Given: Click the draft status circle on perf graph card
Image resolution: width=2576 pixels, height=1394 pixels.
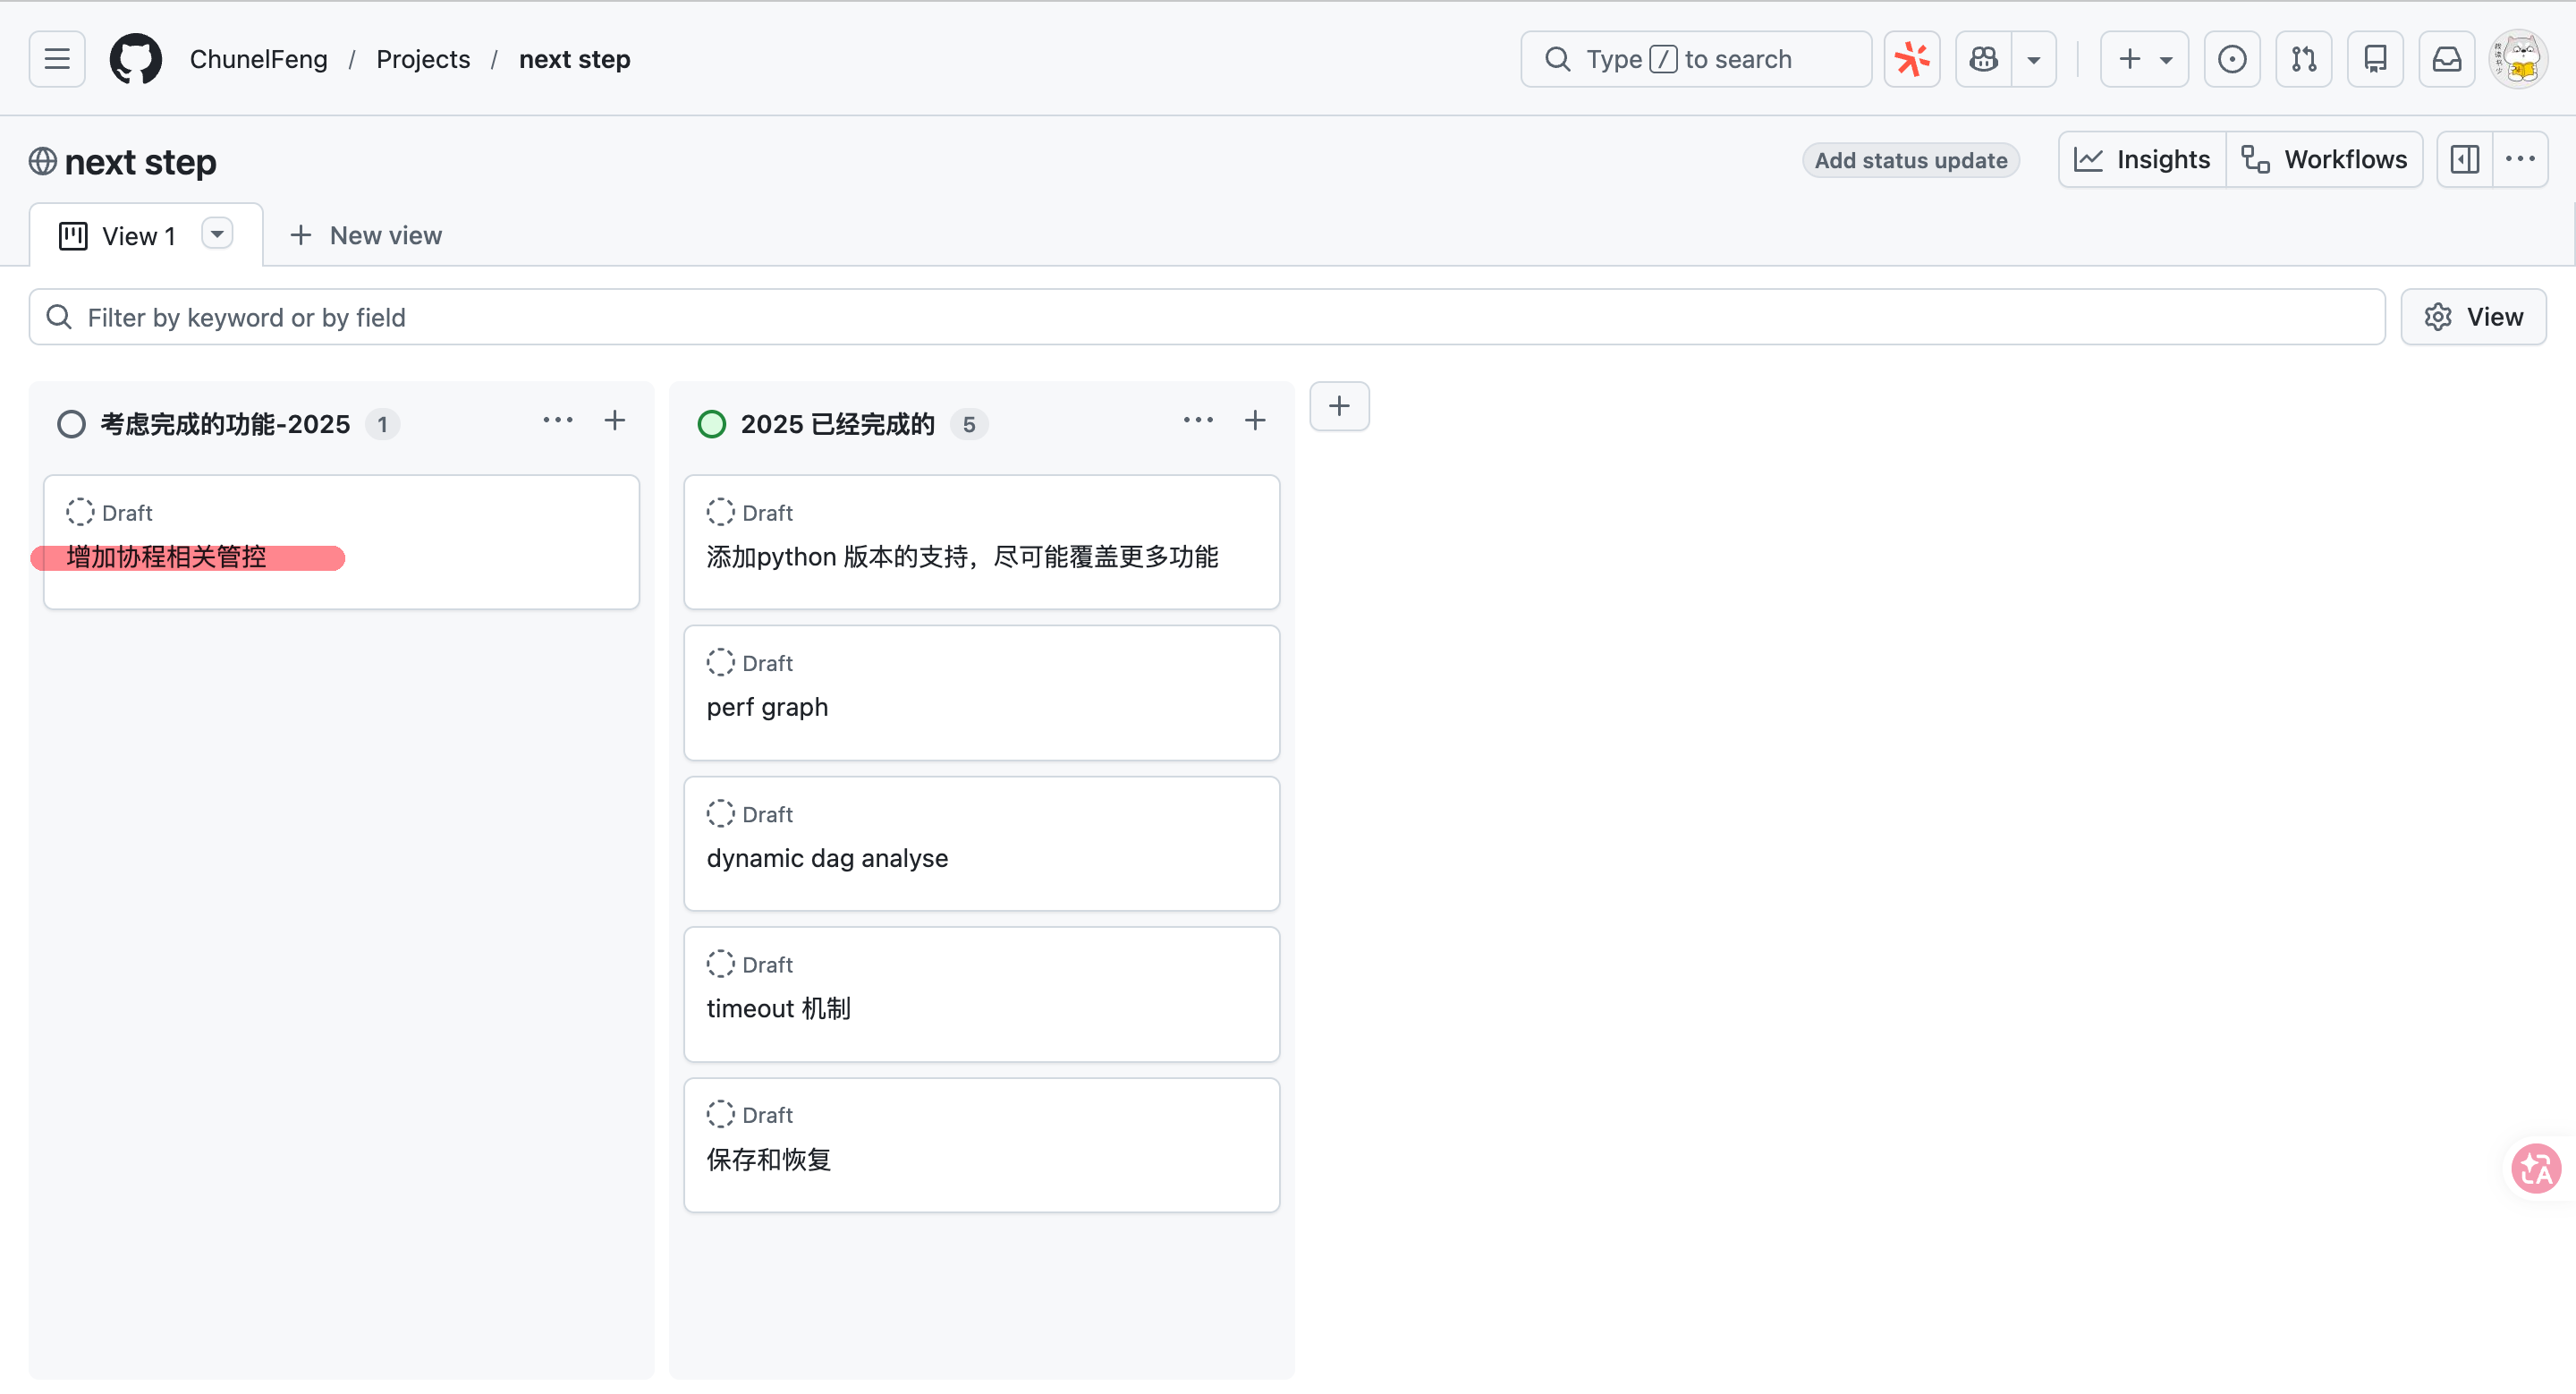Looking at the screenshot, I should pos(720,662).
